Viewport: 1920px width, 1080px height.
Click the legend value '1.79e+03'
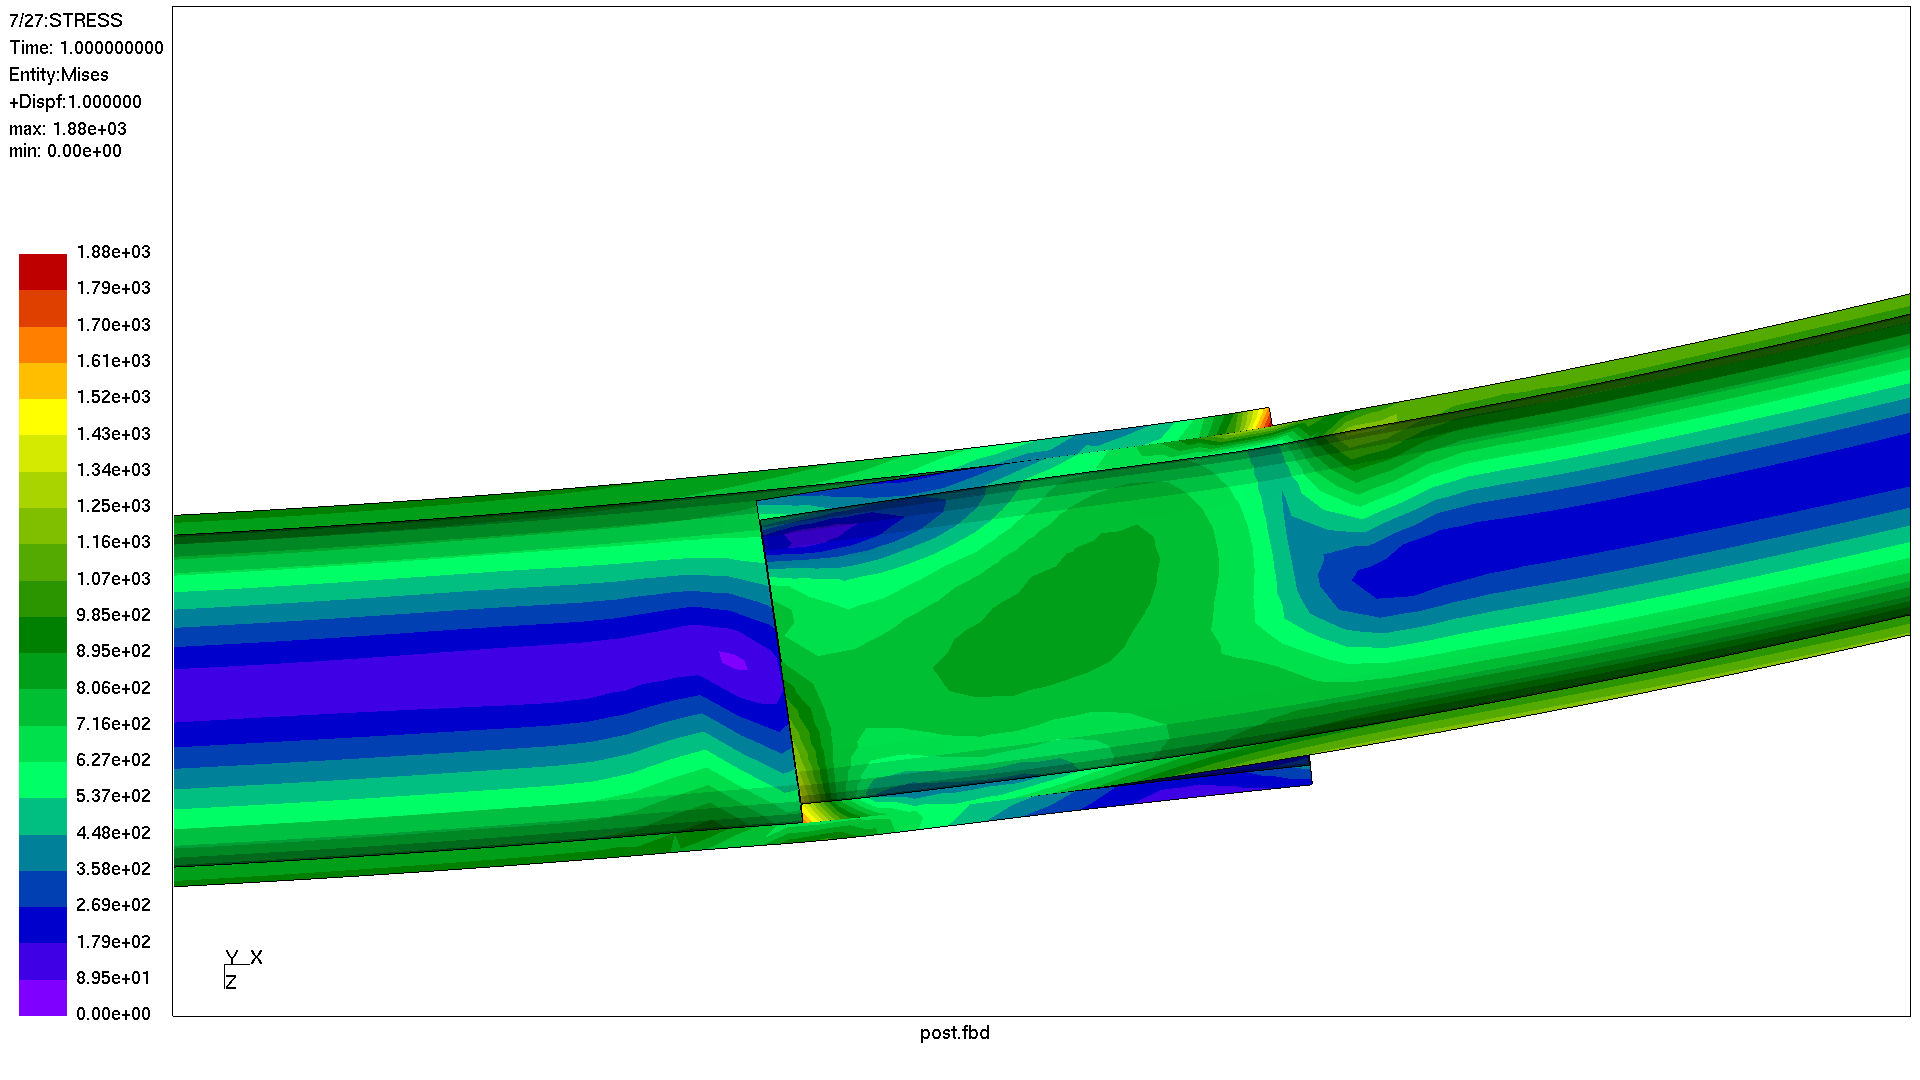pos(114,288)
